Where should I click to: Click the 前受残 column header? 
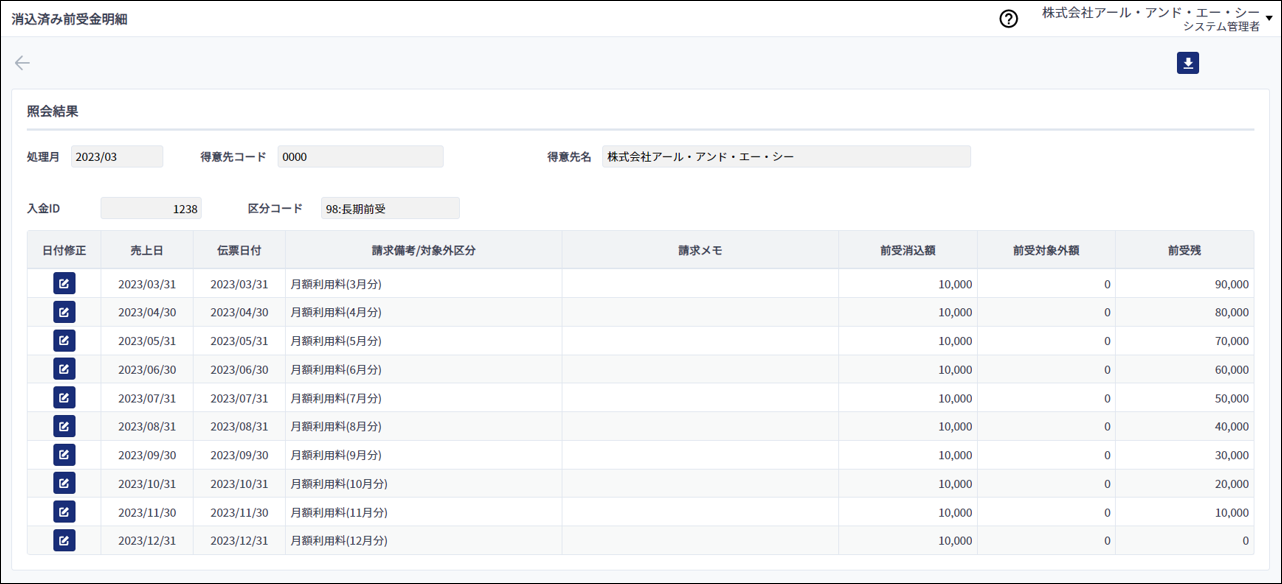pos(1184,250)
